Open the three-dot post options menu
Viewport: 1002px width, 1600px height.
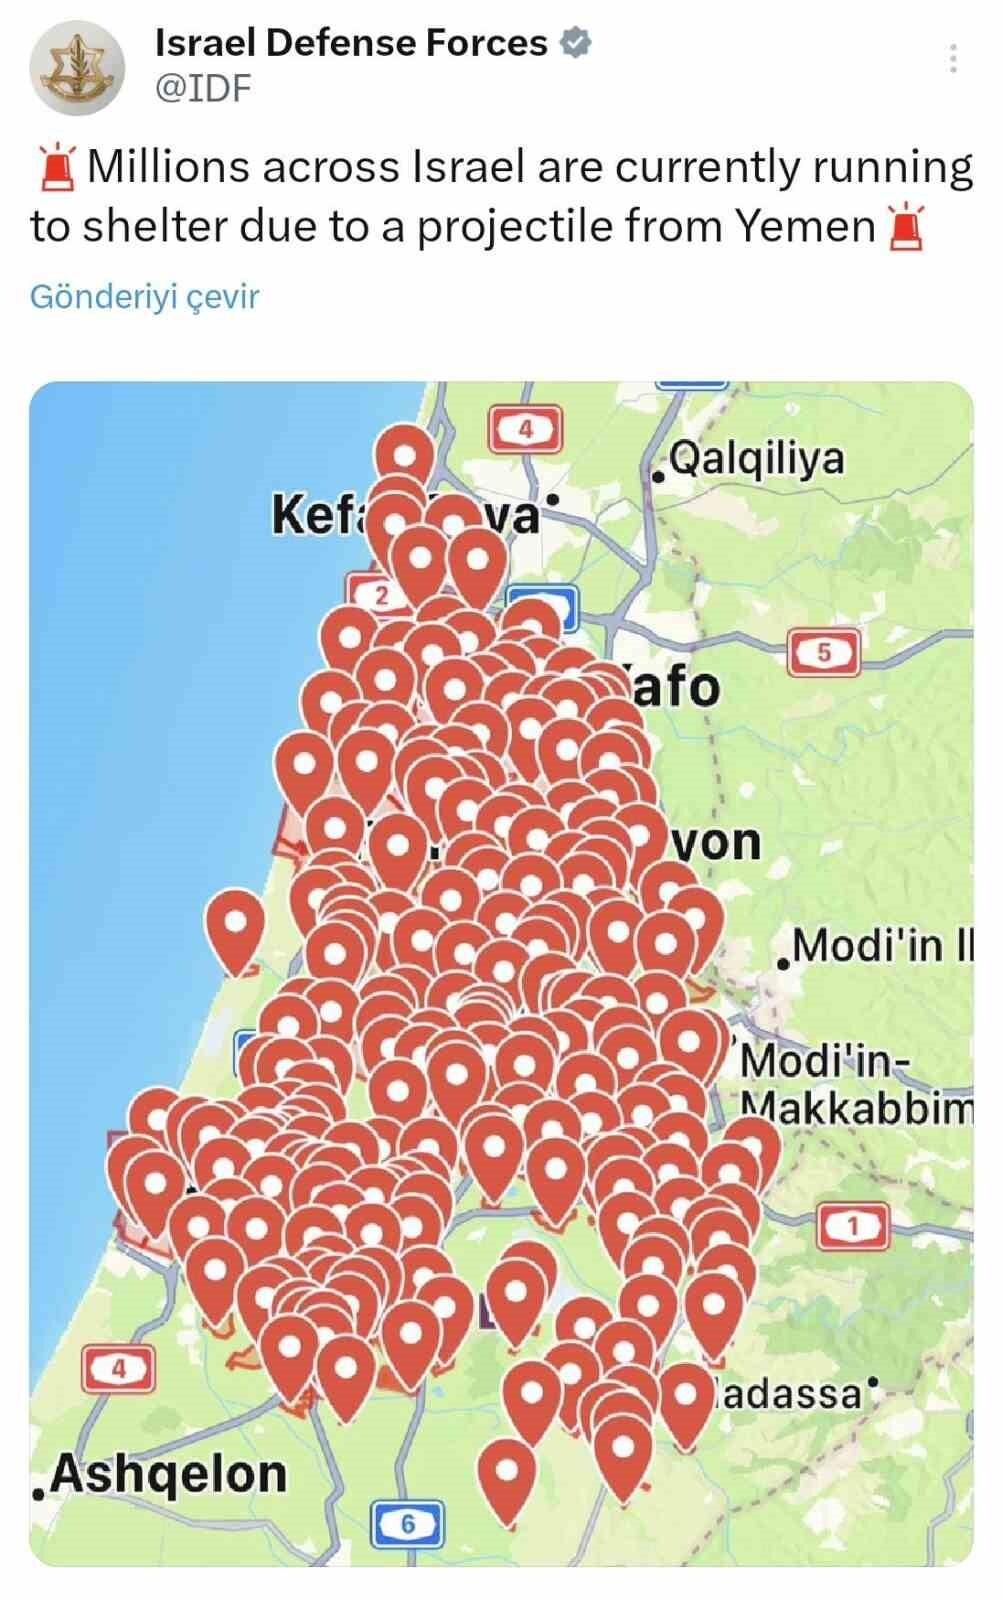953,59
